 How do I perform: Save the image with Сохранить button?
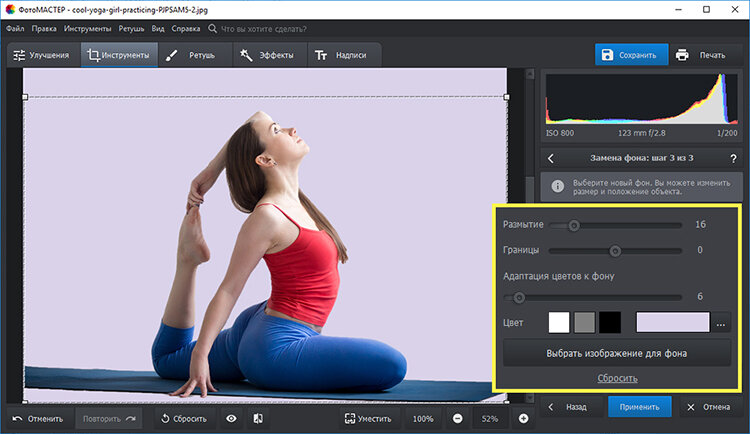(x=631, y=55)
